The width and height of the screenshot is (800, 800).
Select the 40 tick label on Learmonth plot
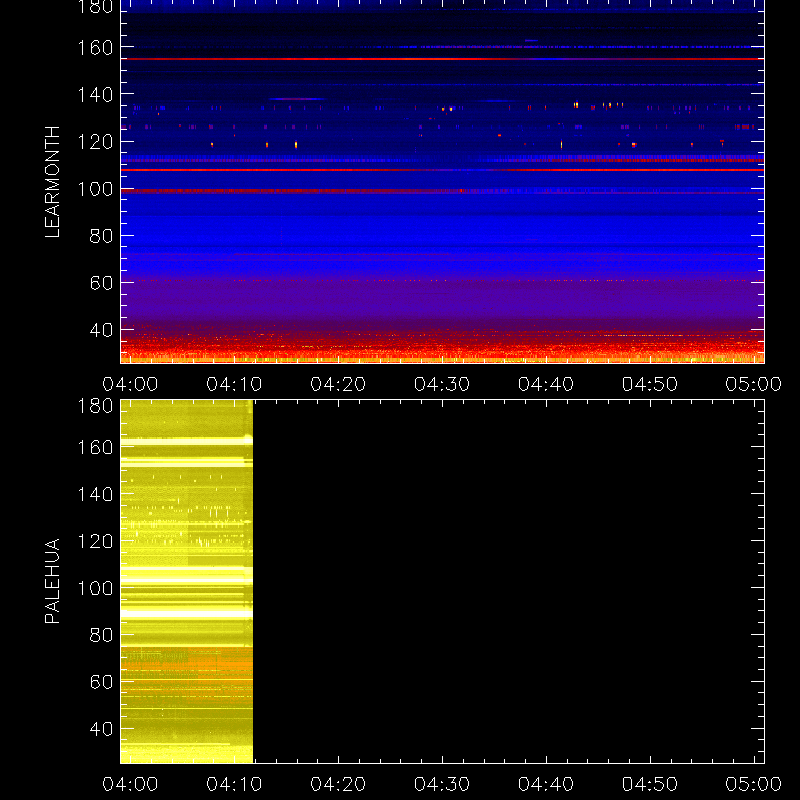pyautogui.click(x=101, y=330)
